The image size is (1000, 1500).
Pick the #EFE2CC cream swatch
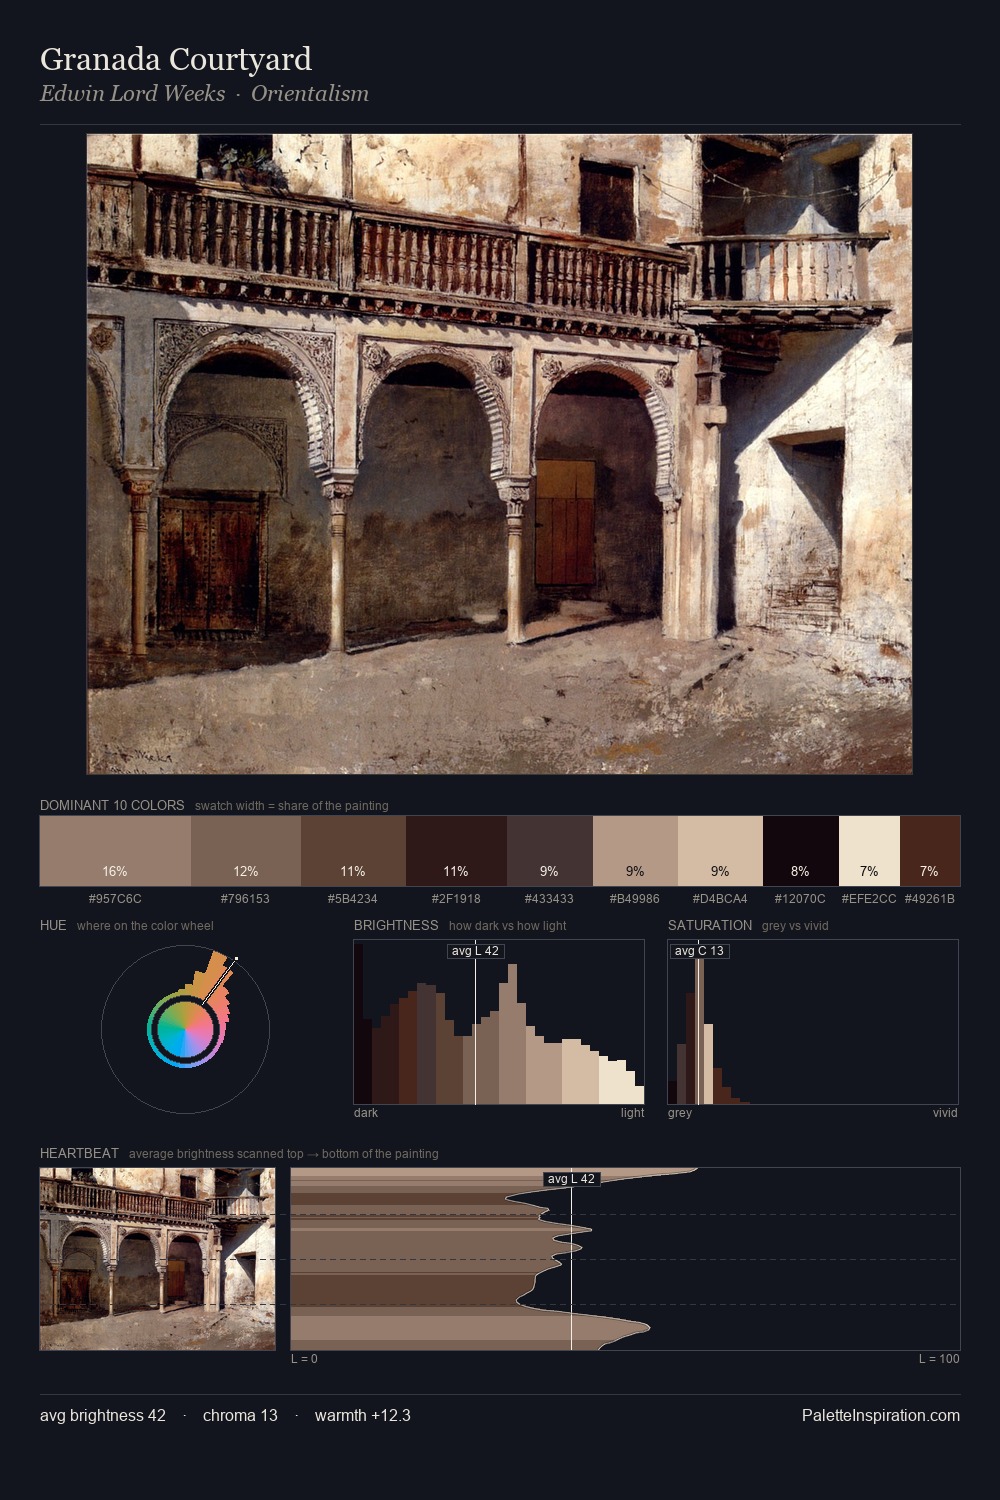(x=869, y=851)
